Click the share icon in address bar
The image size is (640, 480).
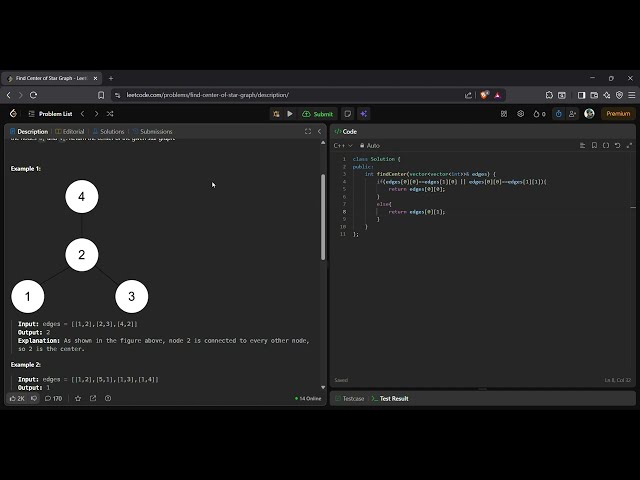pos(468,95)
